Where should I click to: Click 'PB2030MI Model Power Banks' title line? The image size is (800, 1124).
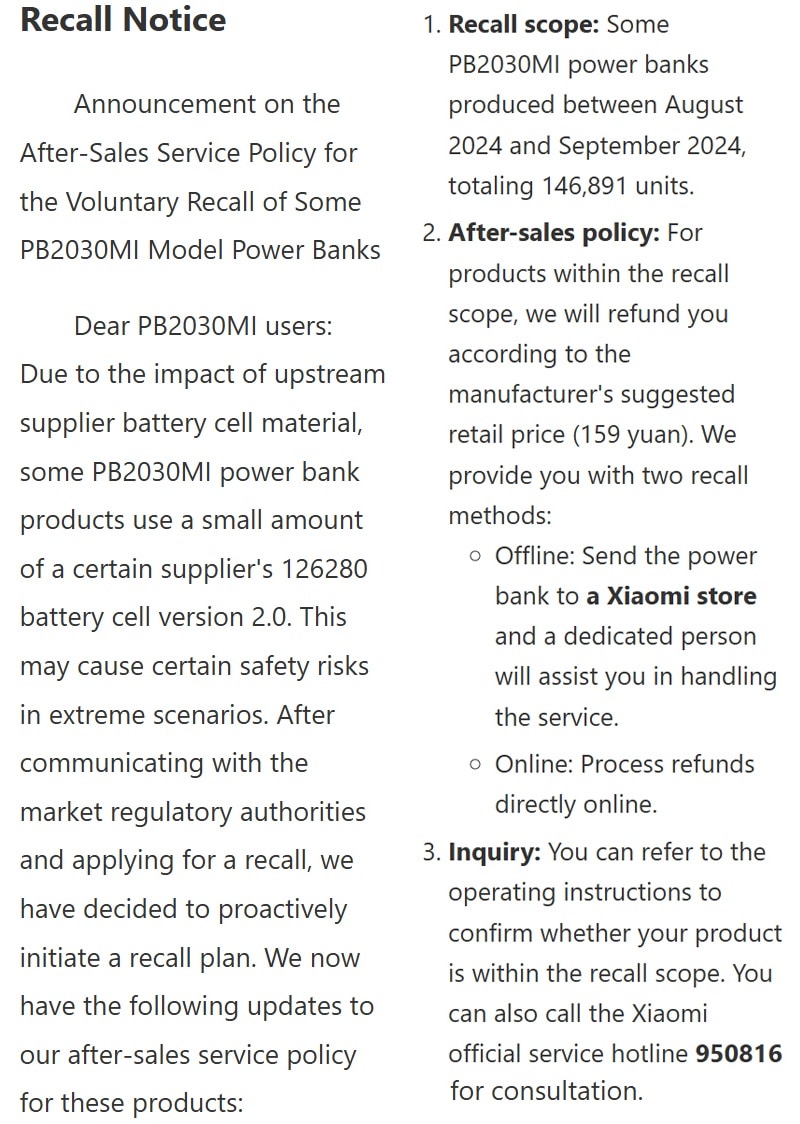click(200, 250)
